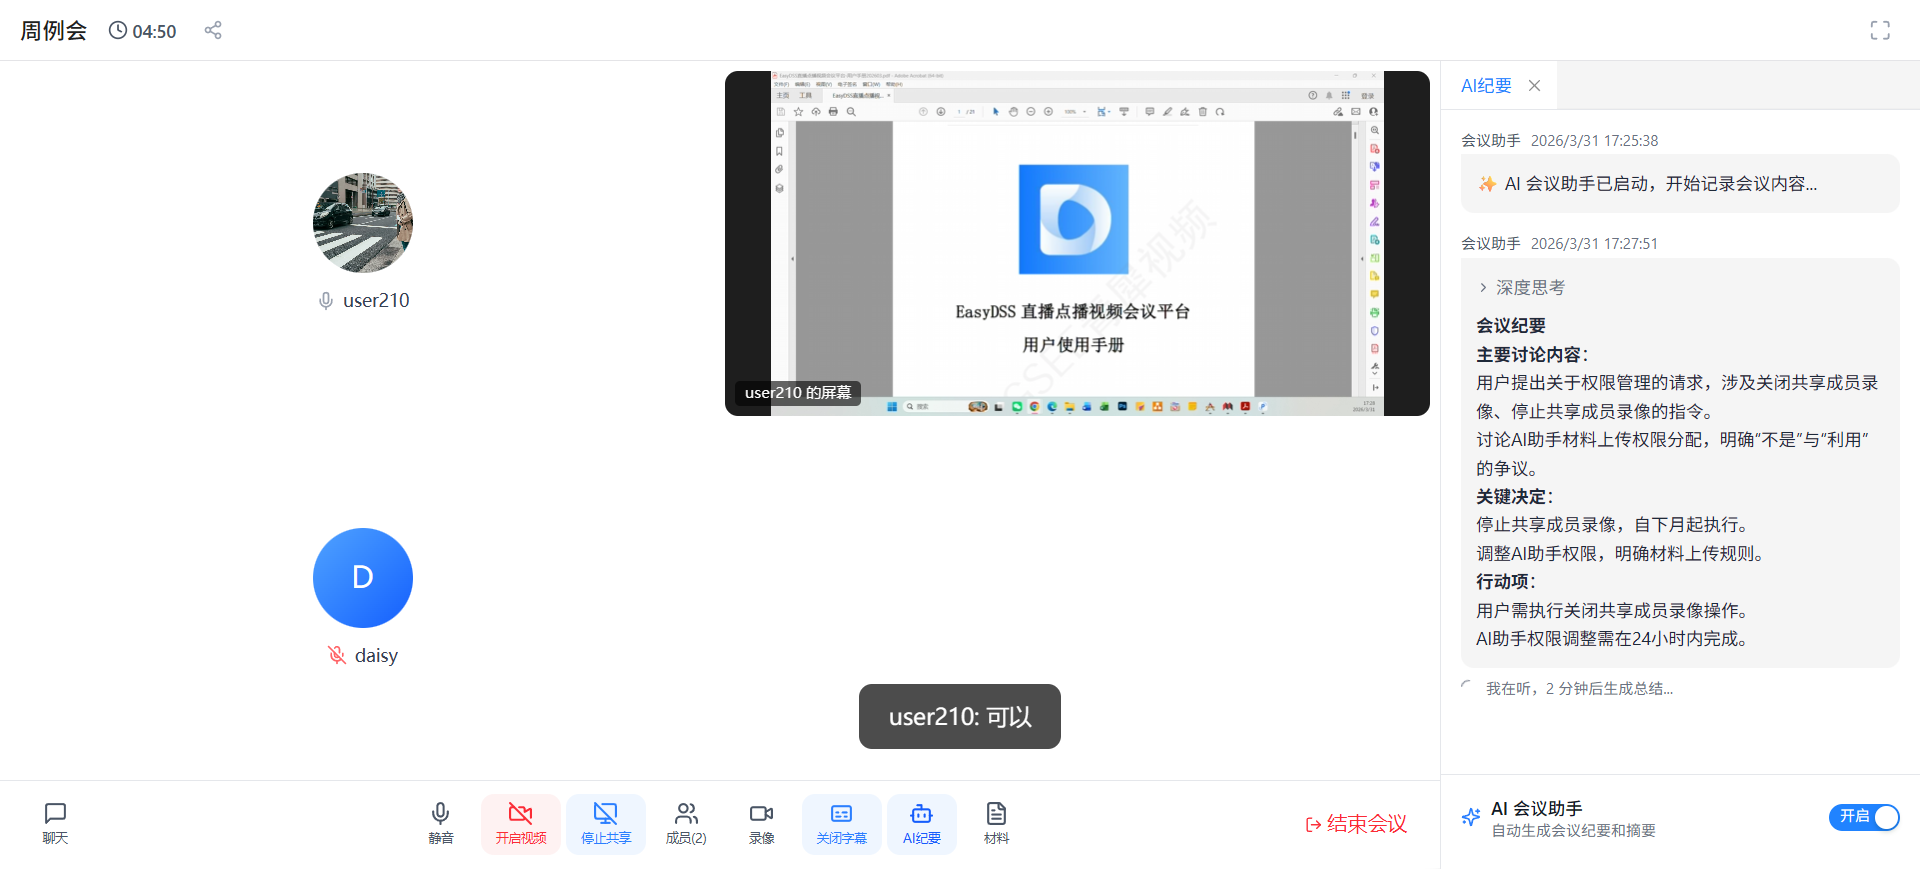
Task: Click the AI sparkle icon beside AI 会议助手
Action: point(1471,817)
